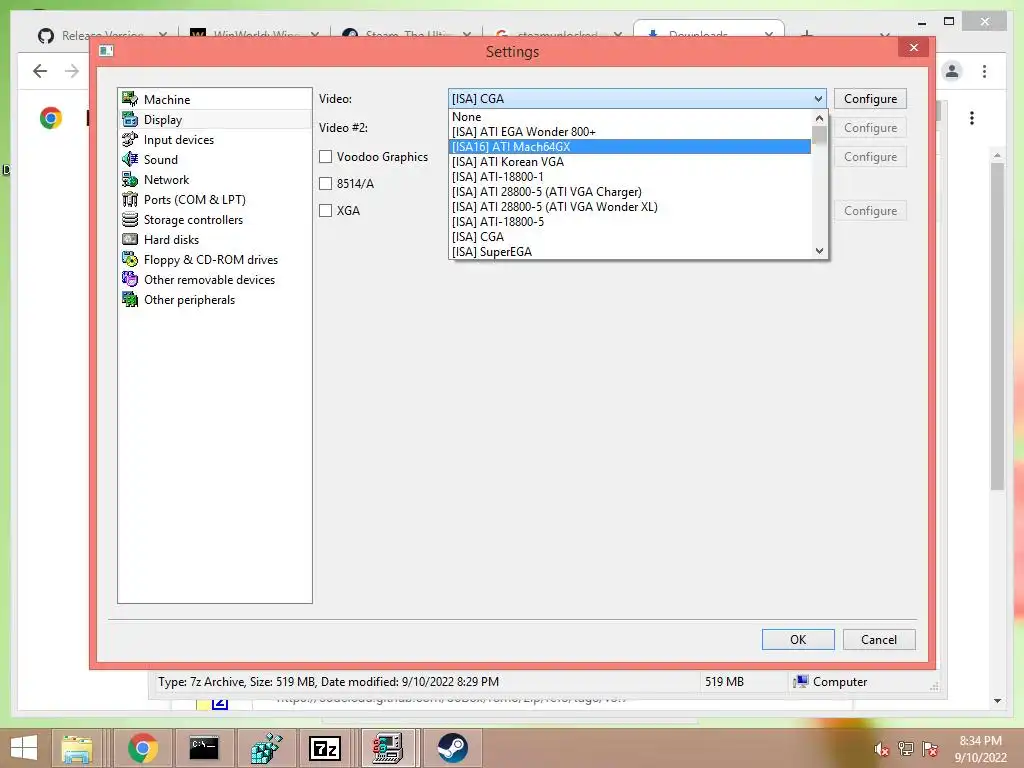Click the Other removable devices icon
This screenshot has width=1024, height=768.
click(x=130, y=280)
